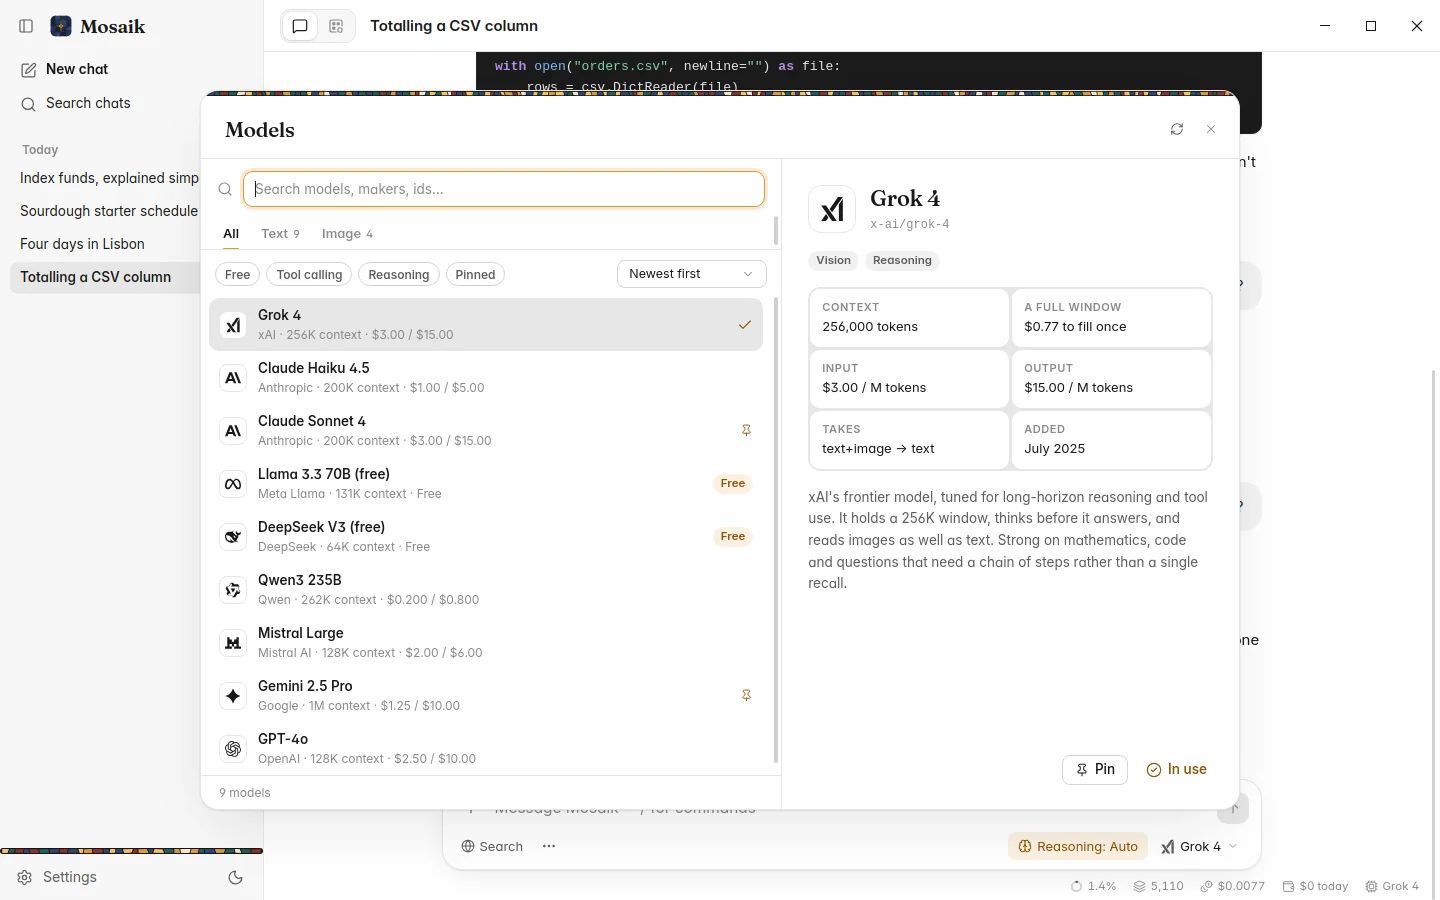
Task: Choose the Qwen3 235B model
Action: [x=486, y=589]
